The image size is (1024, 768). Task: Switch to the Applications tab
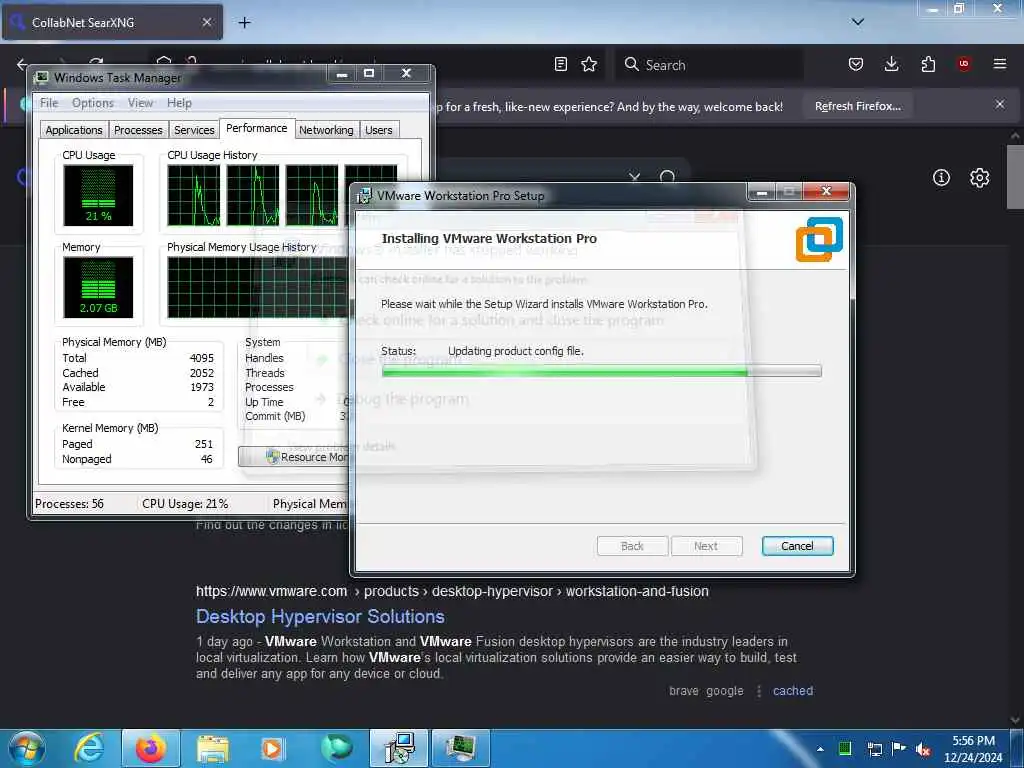tap(74, 130)
